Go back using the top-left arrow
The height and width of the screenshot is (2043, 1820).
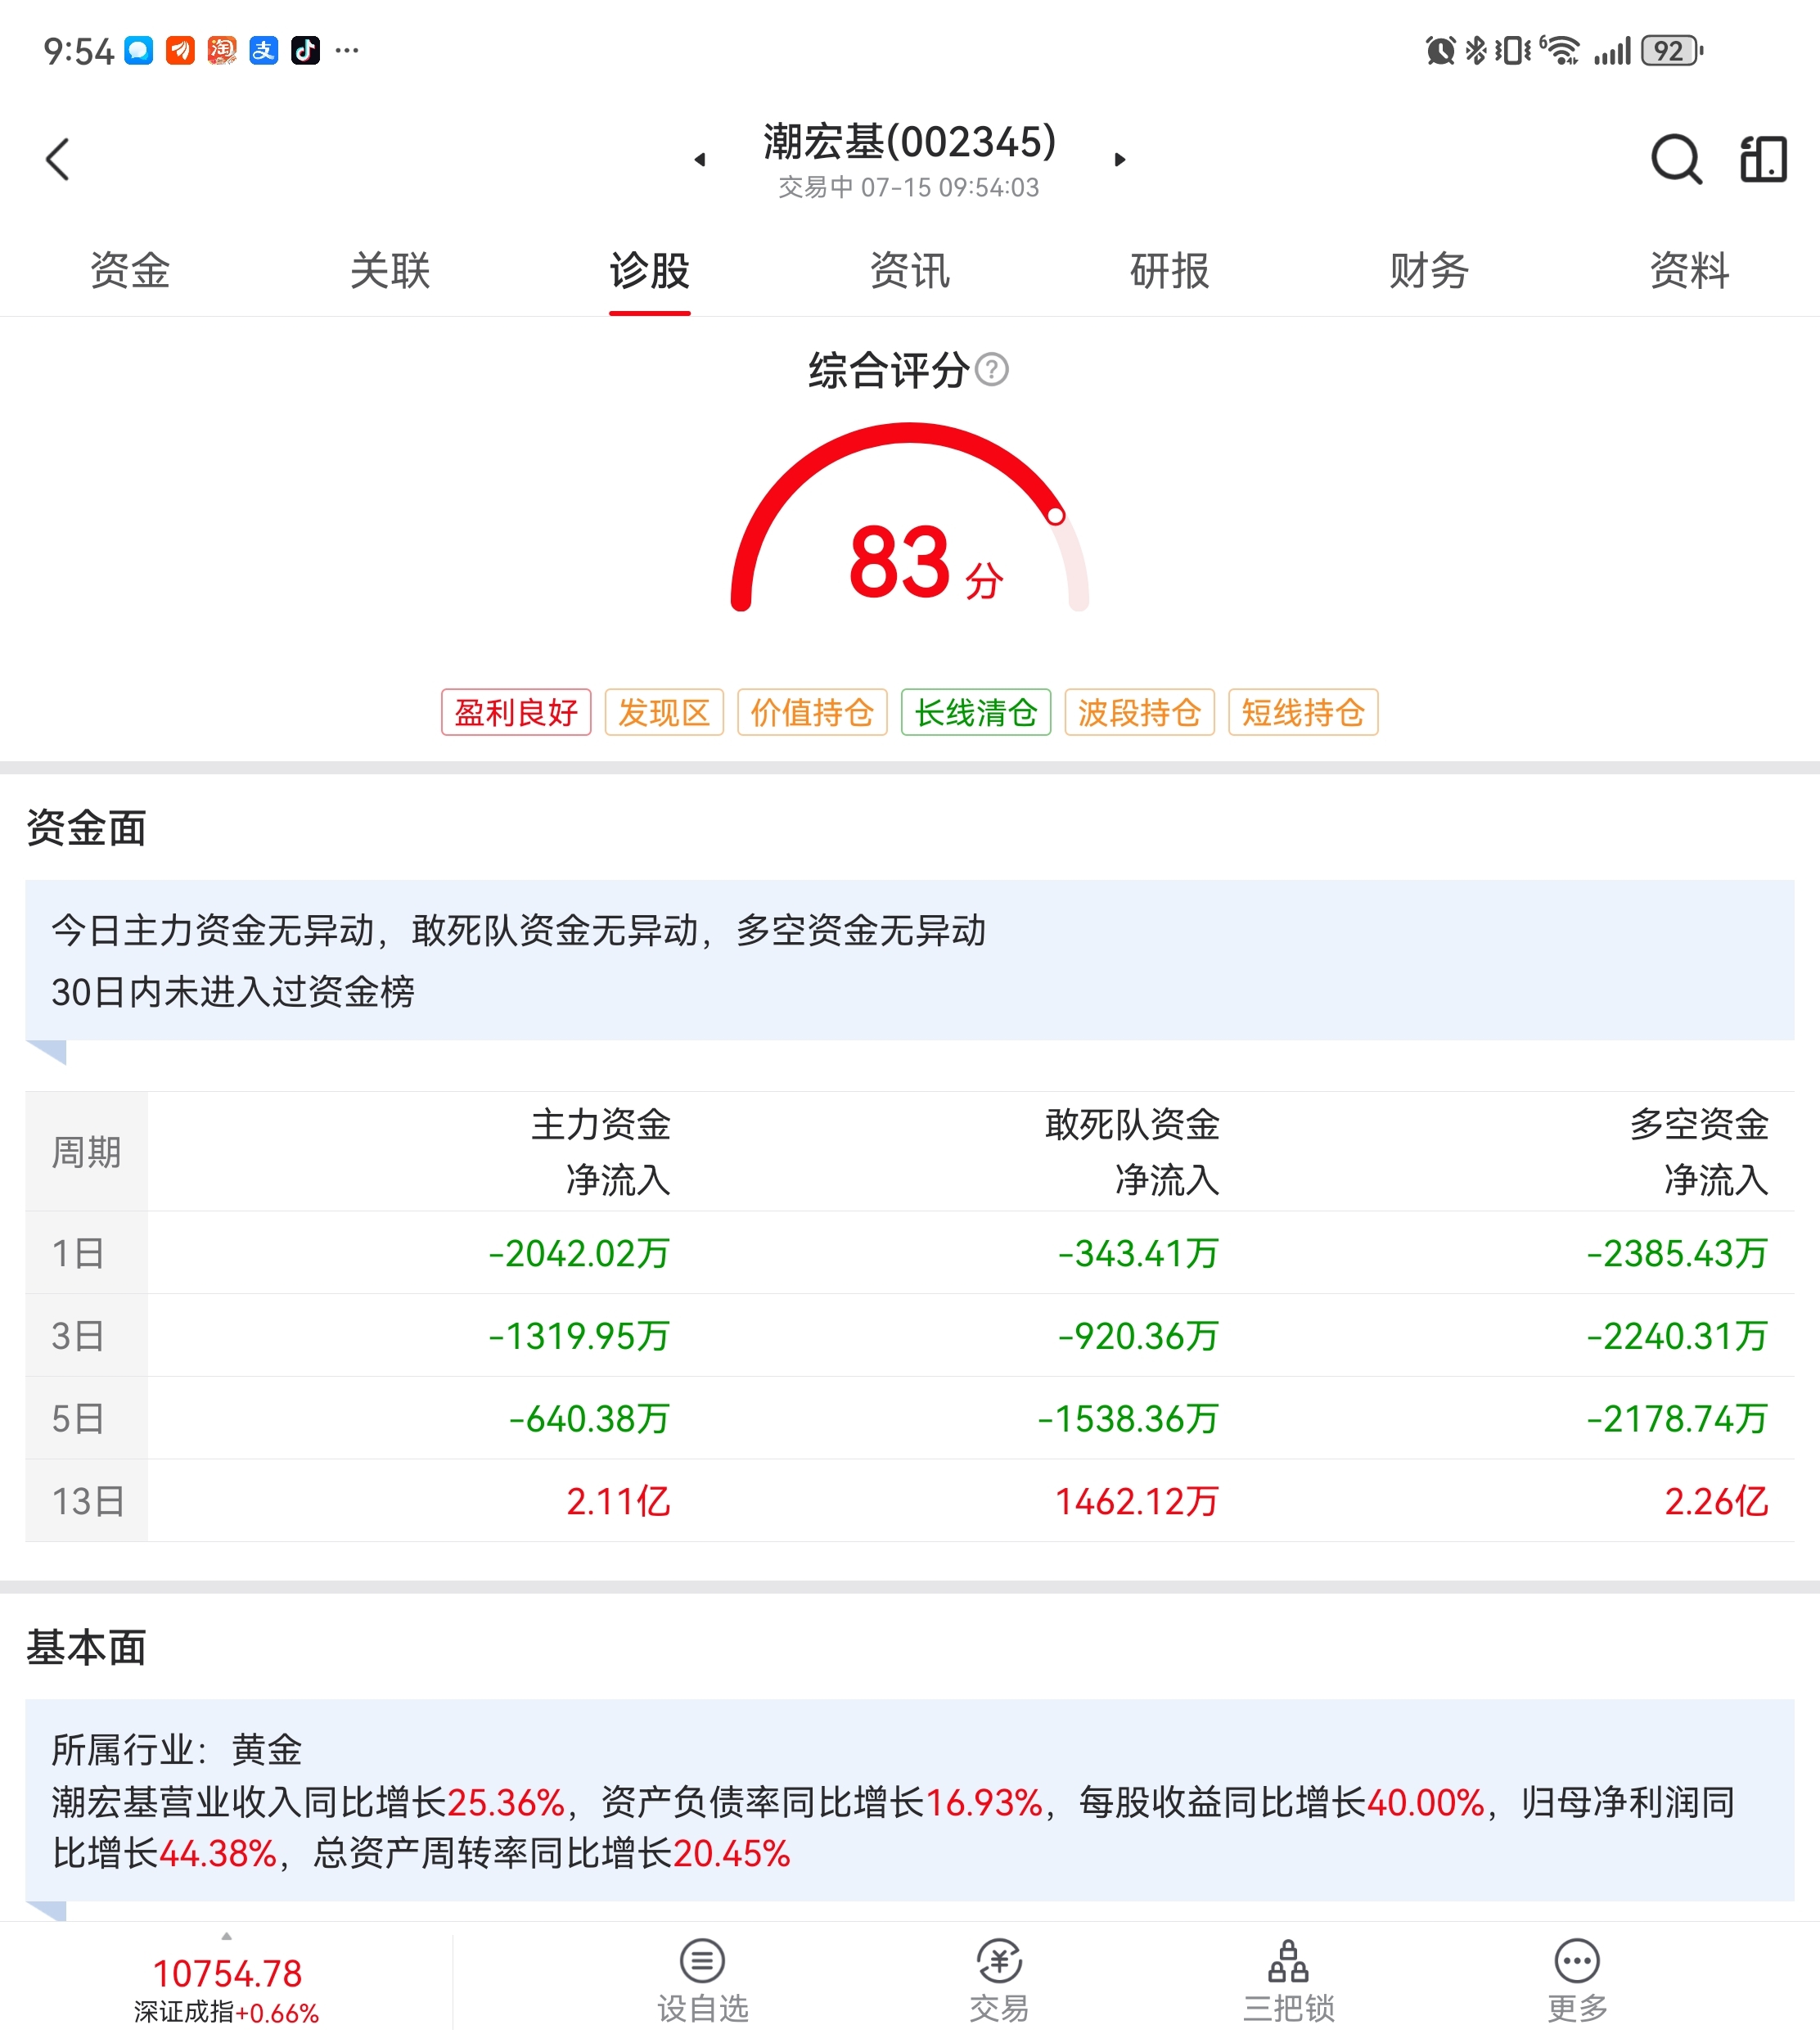(x=58, y=159)
